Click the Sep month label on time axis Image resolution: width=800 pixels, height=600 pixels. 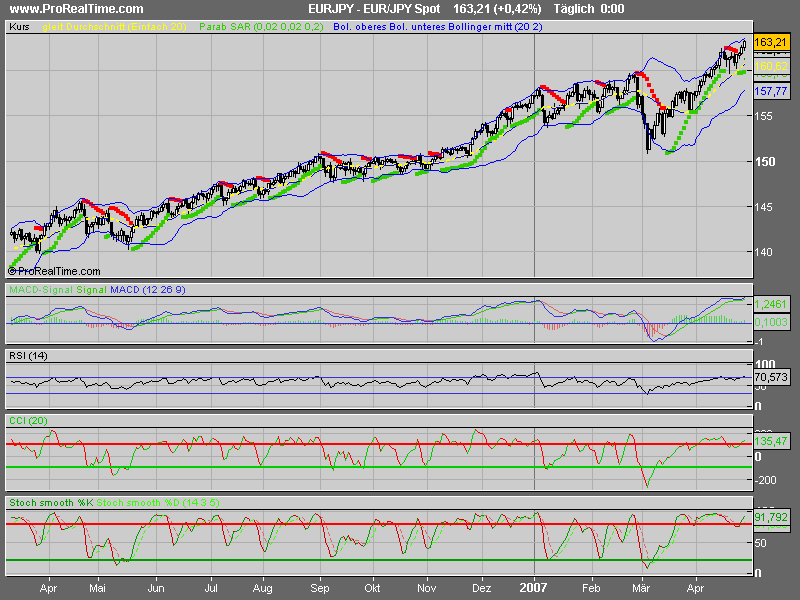[320, 588]
